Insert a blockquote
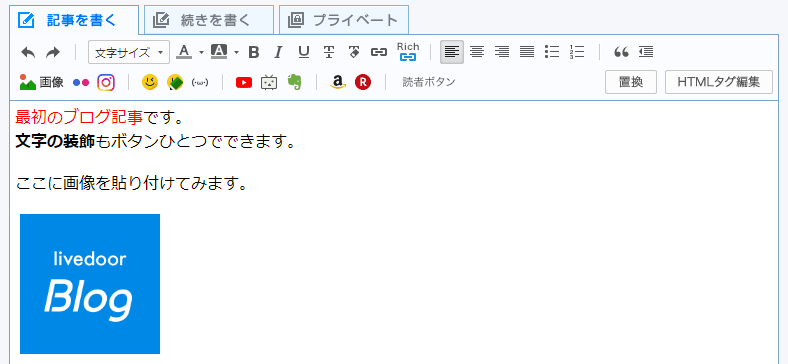This screenshot has width=788, height=364. pyautogui.click(x=621, y=52)
